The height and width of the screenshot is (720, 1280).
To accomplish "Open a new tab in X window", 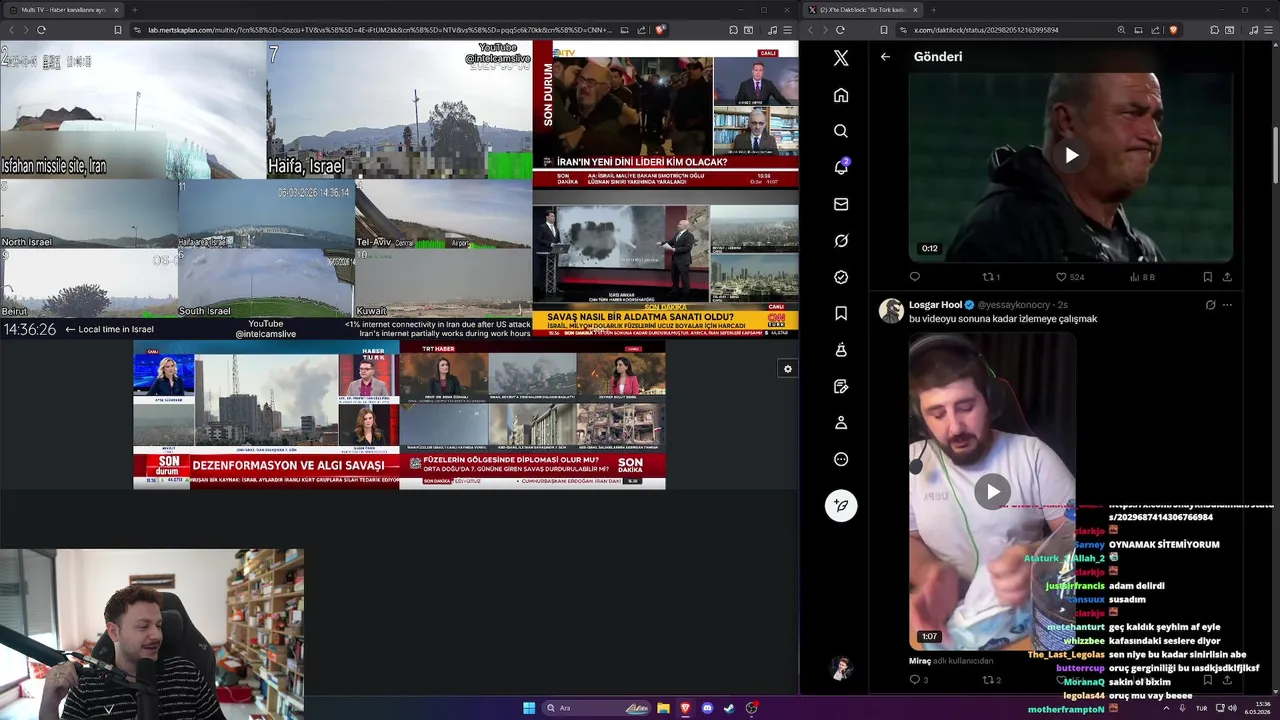I will (933, 10).
